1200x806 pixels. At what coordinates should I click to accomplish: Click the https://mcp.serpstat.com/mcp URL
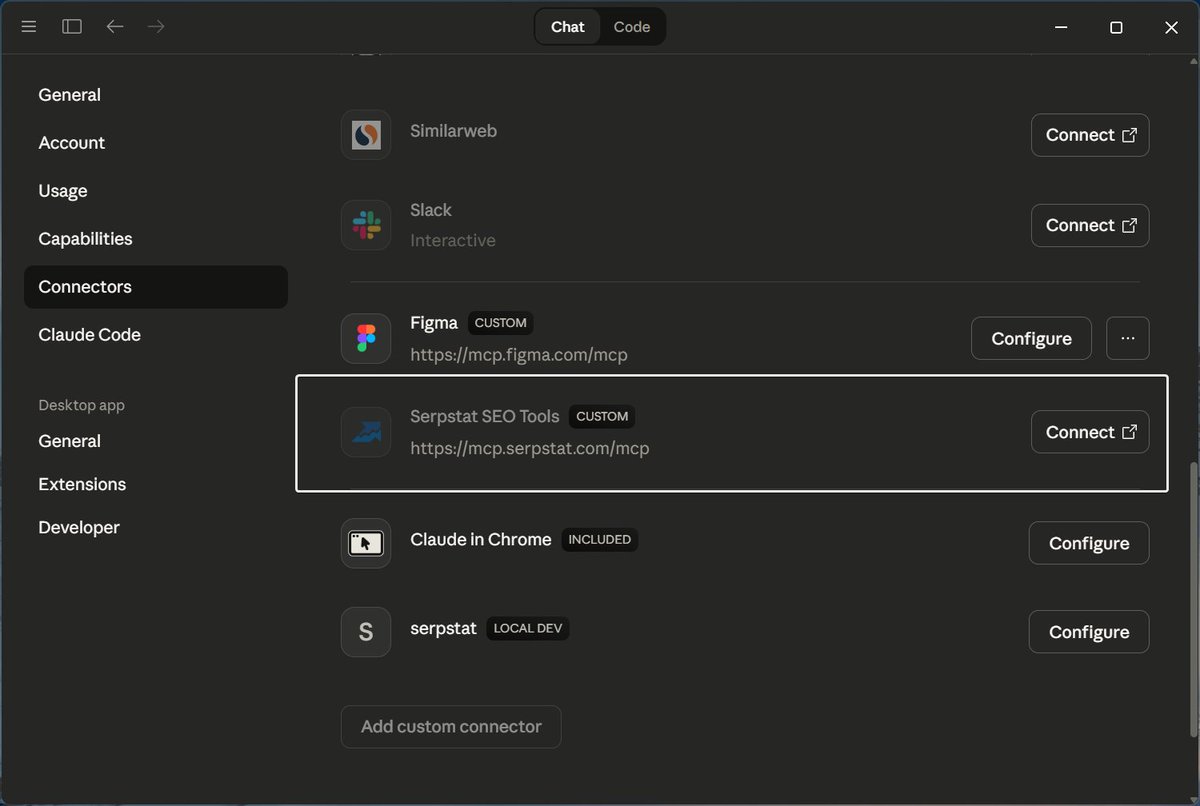point(530,448)
